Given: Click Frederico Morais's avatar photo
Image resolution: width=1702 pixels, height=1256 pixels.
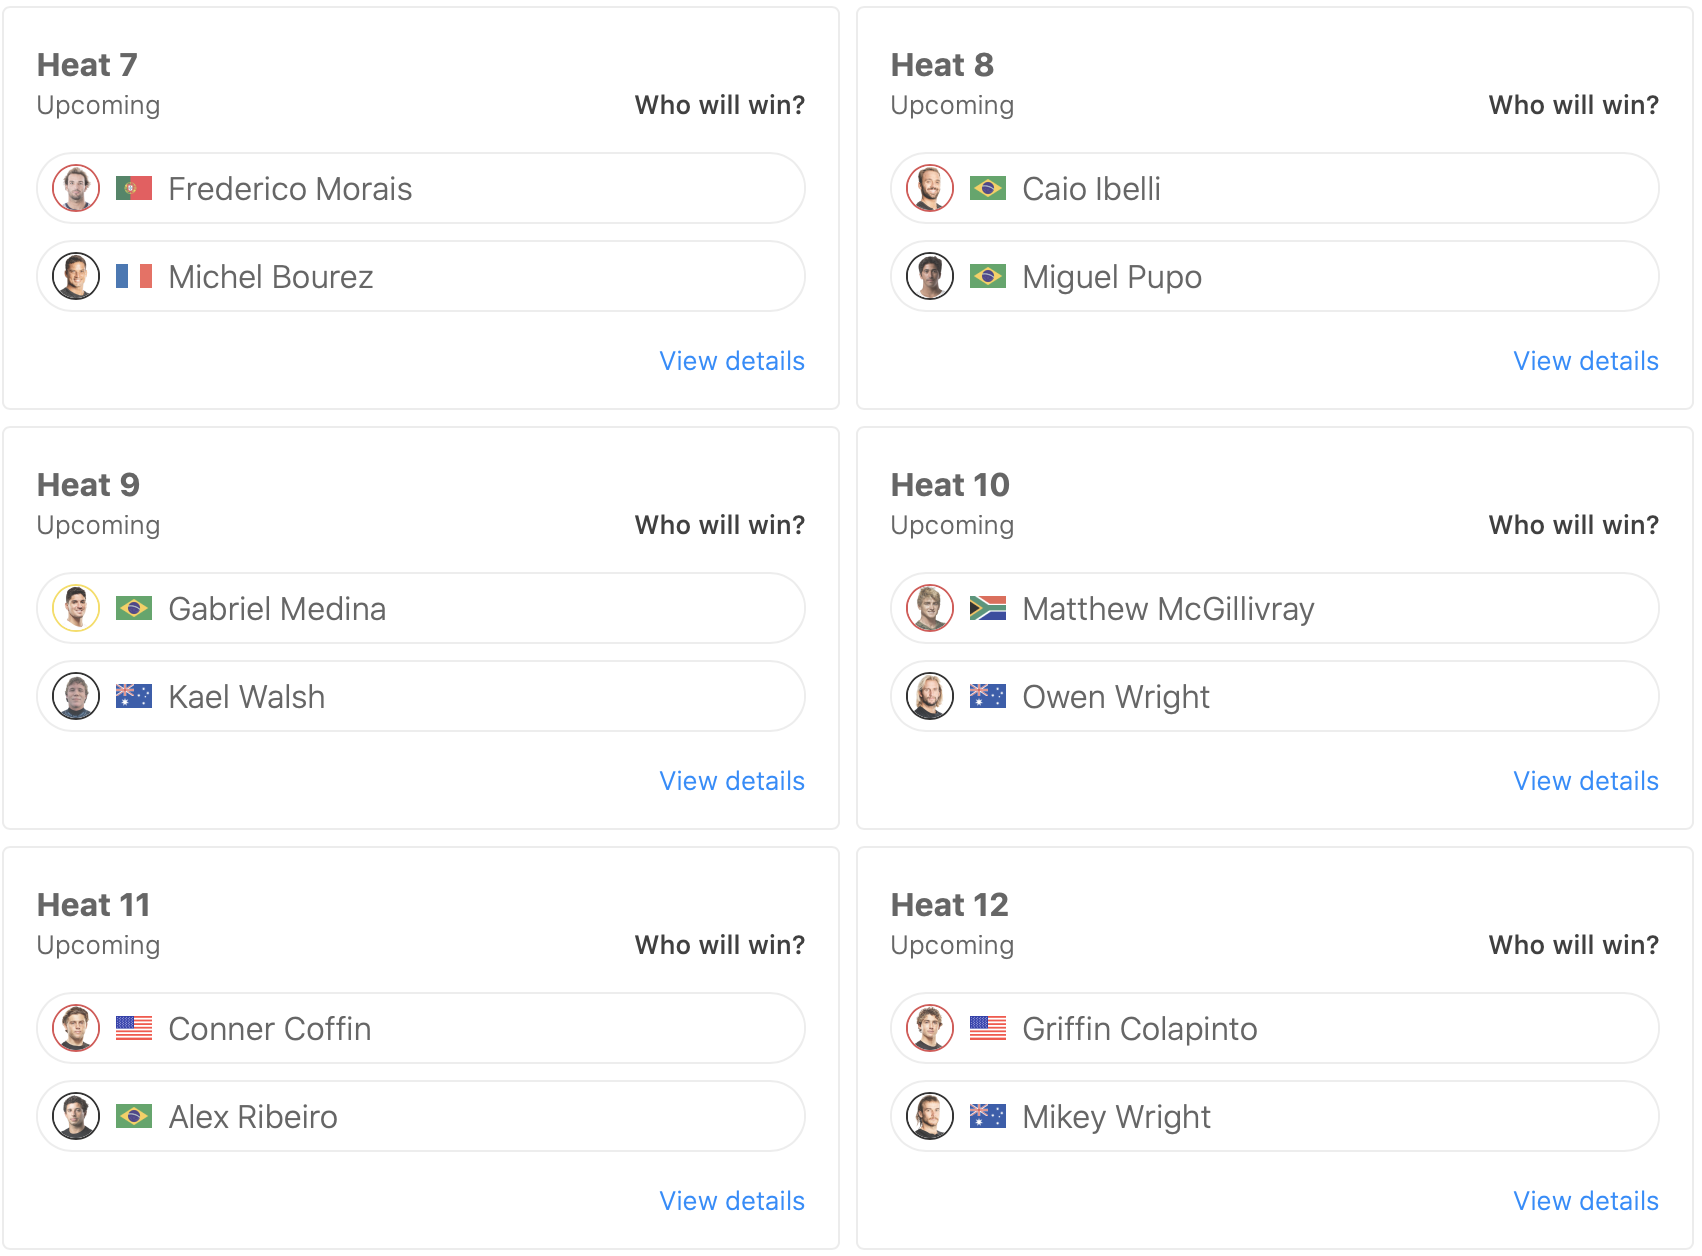Looking at the screenshot, I should click(76, 188).
